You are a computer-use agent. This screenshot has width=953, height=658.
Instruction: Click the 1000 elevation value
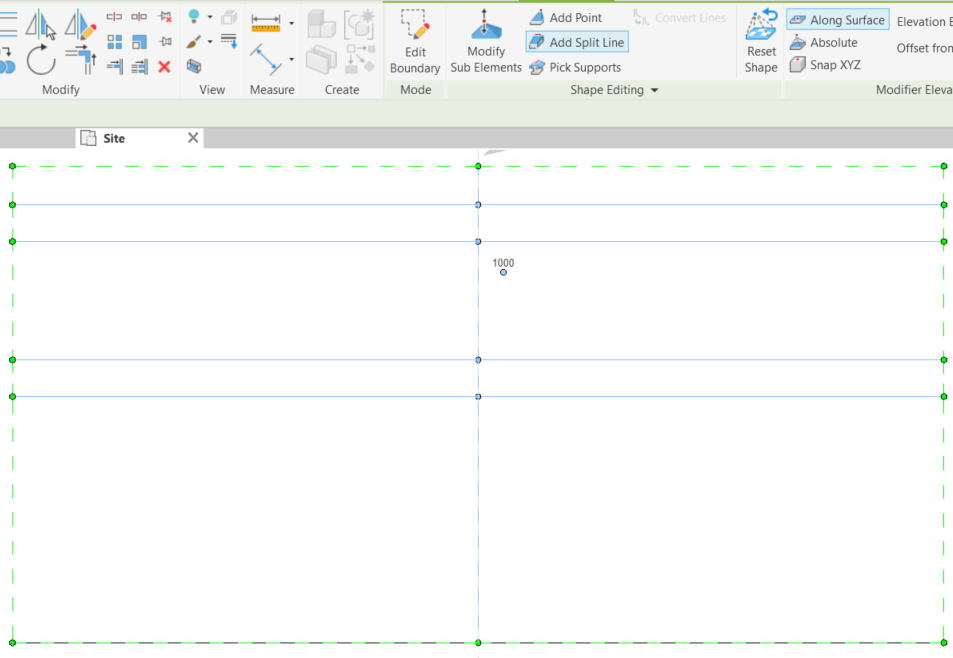(503, 263)
